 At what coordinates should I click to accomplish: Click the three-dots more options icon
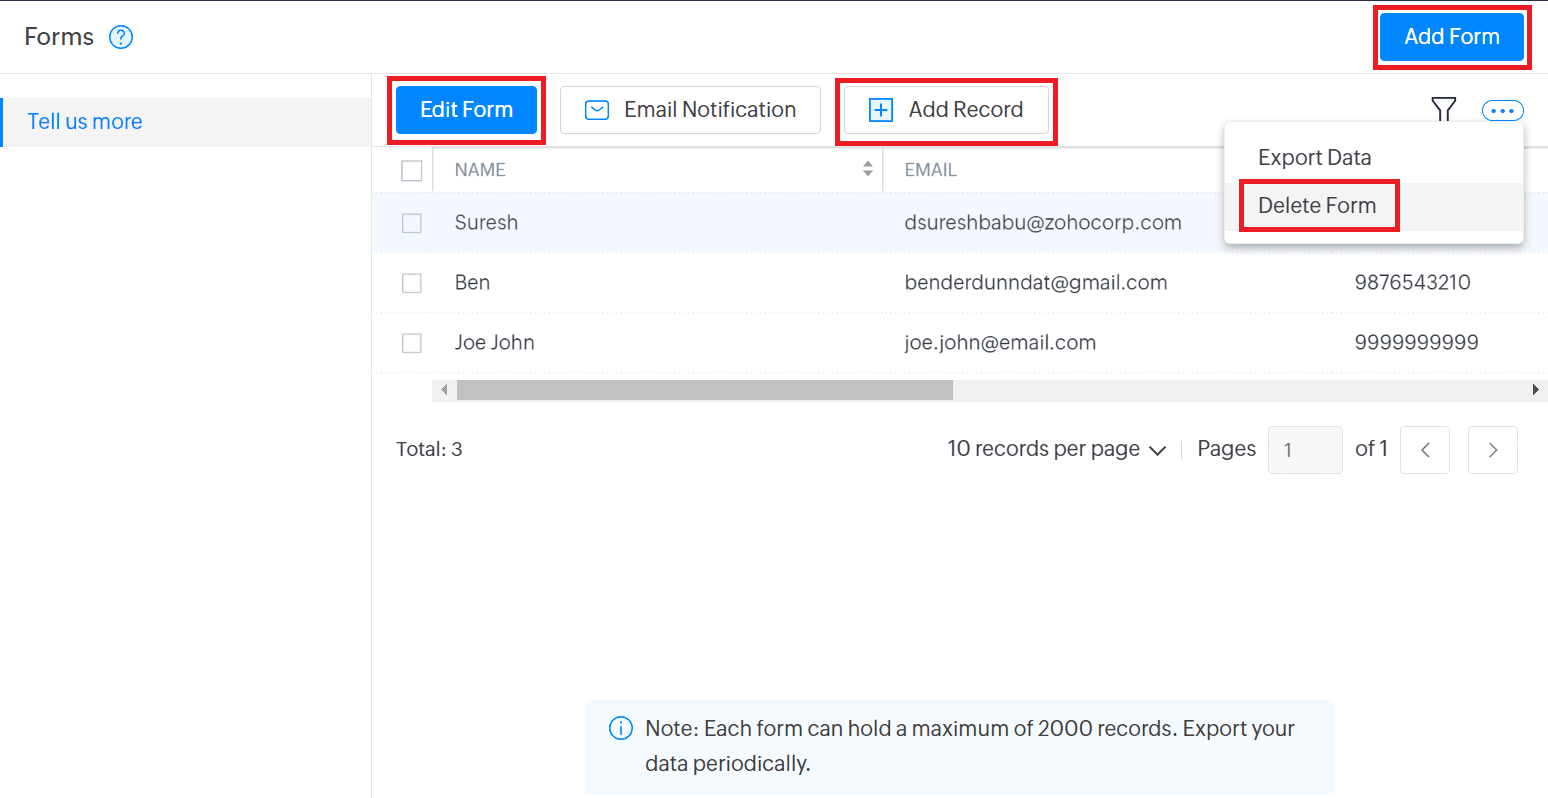click(1502, 110)
